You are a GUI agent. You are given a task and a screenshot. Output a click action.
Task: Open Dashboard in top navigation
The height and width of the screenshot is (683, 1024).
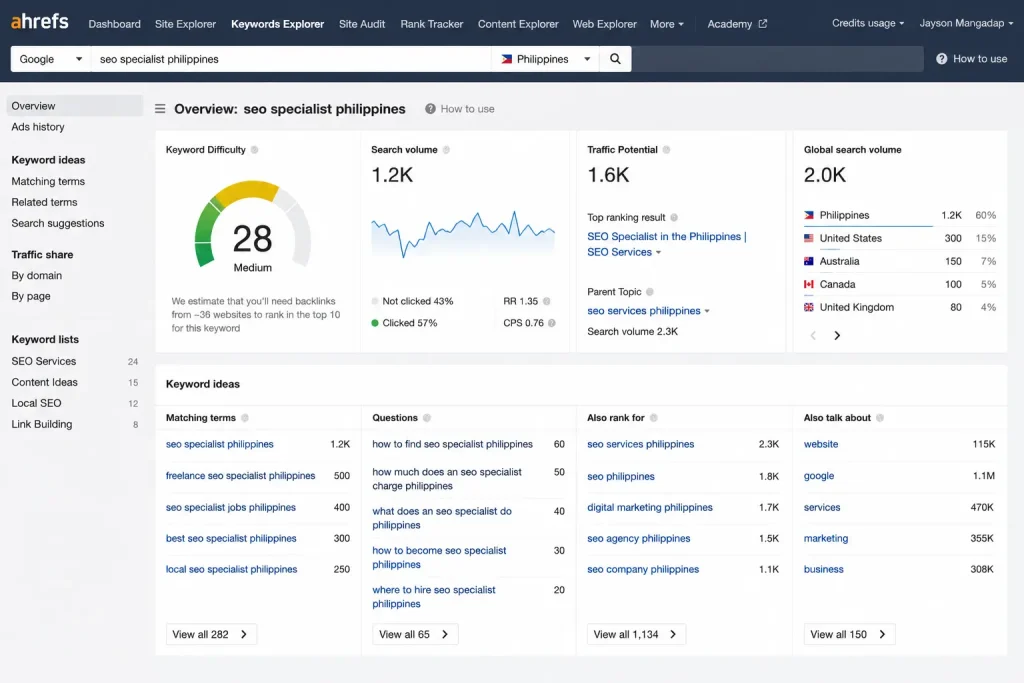coord(114,24)
